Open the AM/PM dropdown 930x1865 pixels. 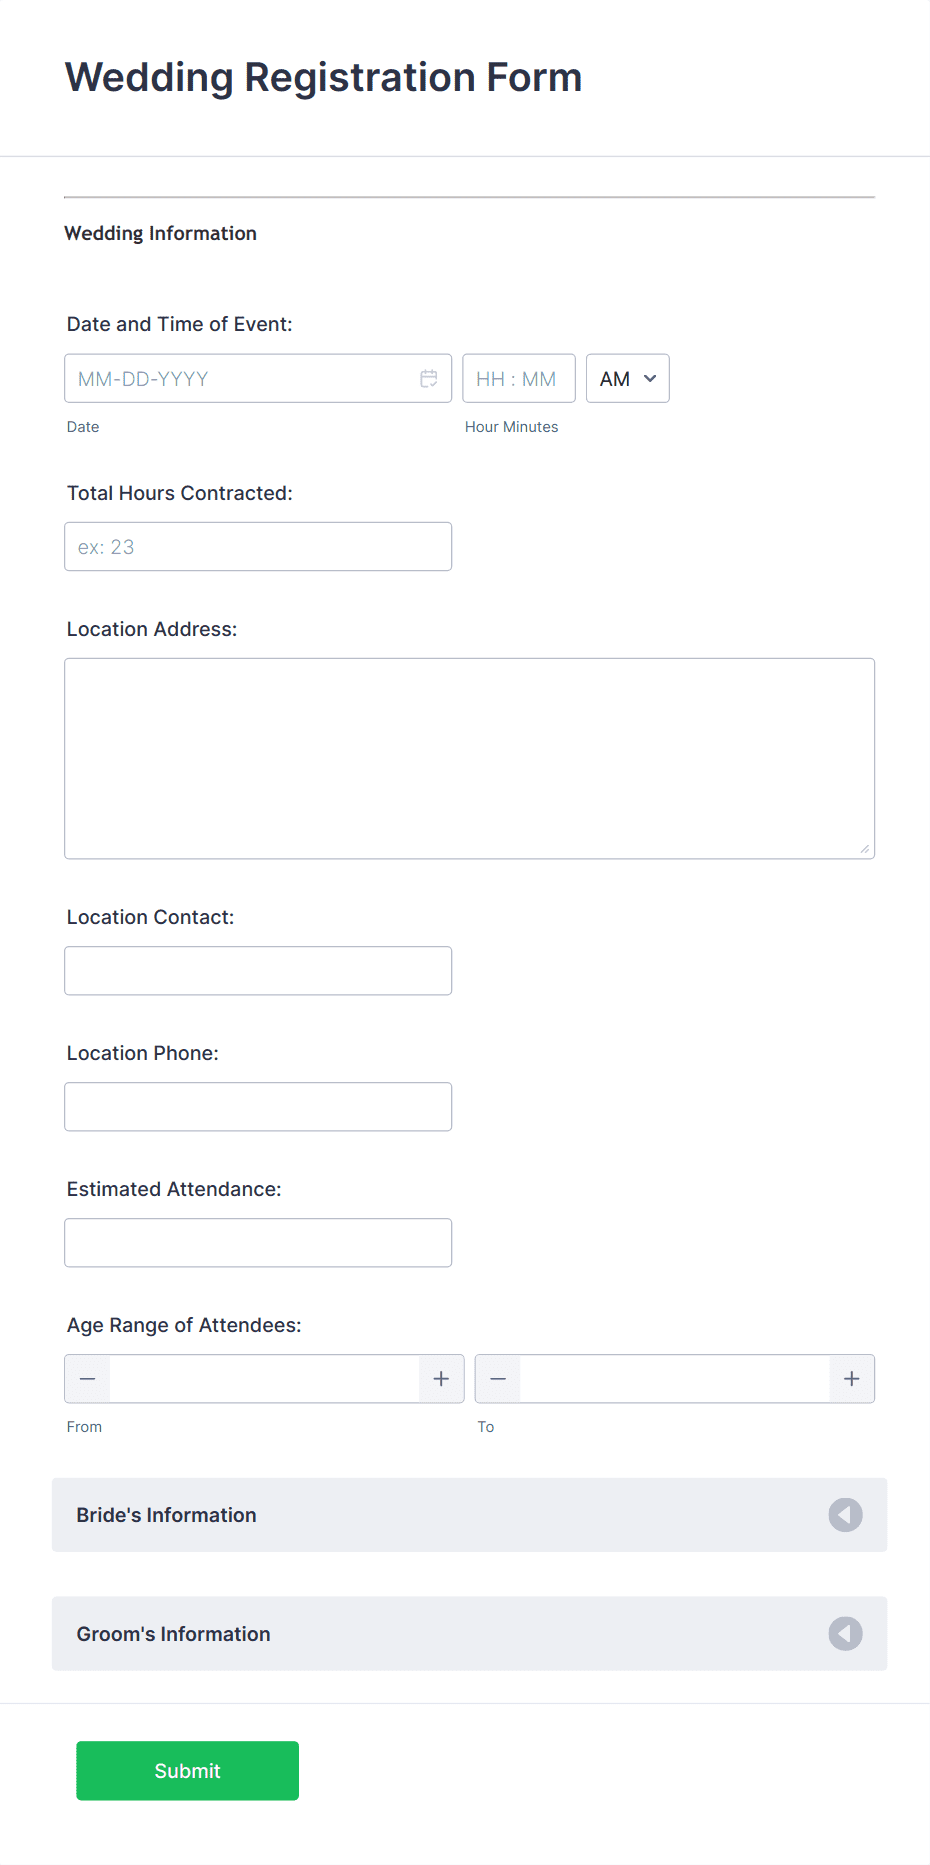[627, 379]
